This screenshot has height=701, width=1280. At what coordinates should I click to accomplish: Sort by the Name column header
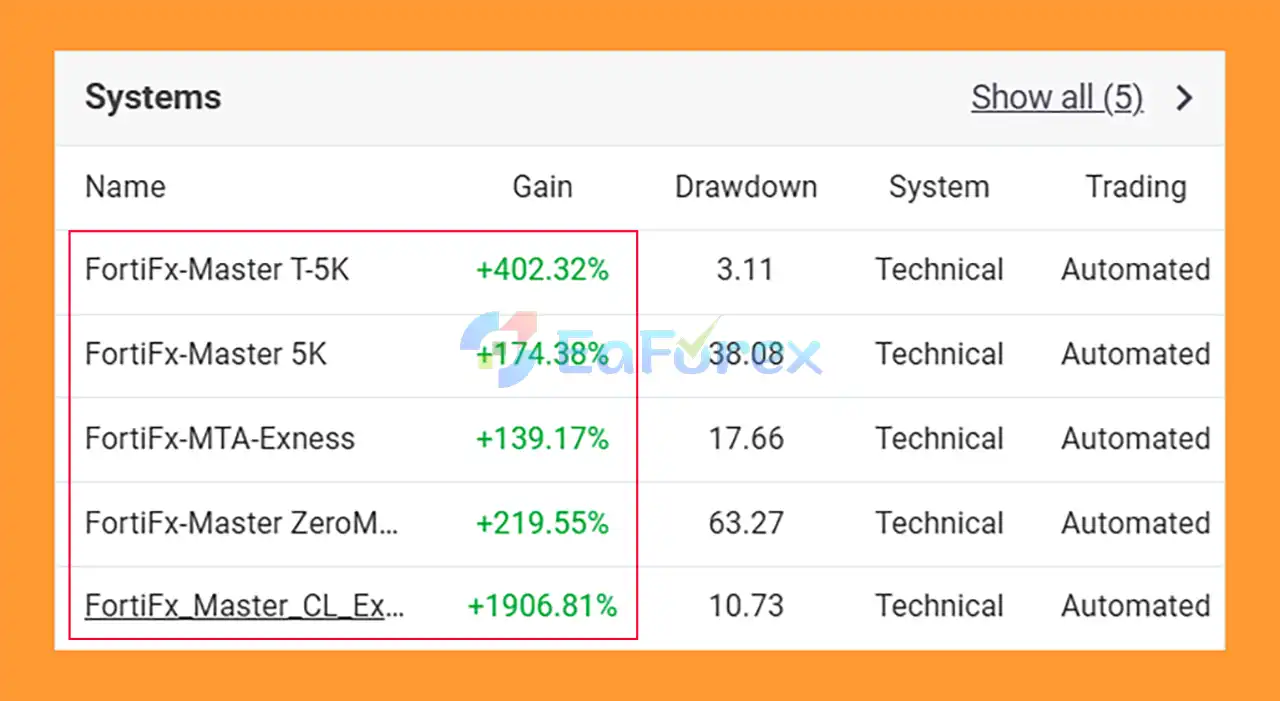click(x=125, y=187)
